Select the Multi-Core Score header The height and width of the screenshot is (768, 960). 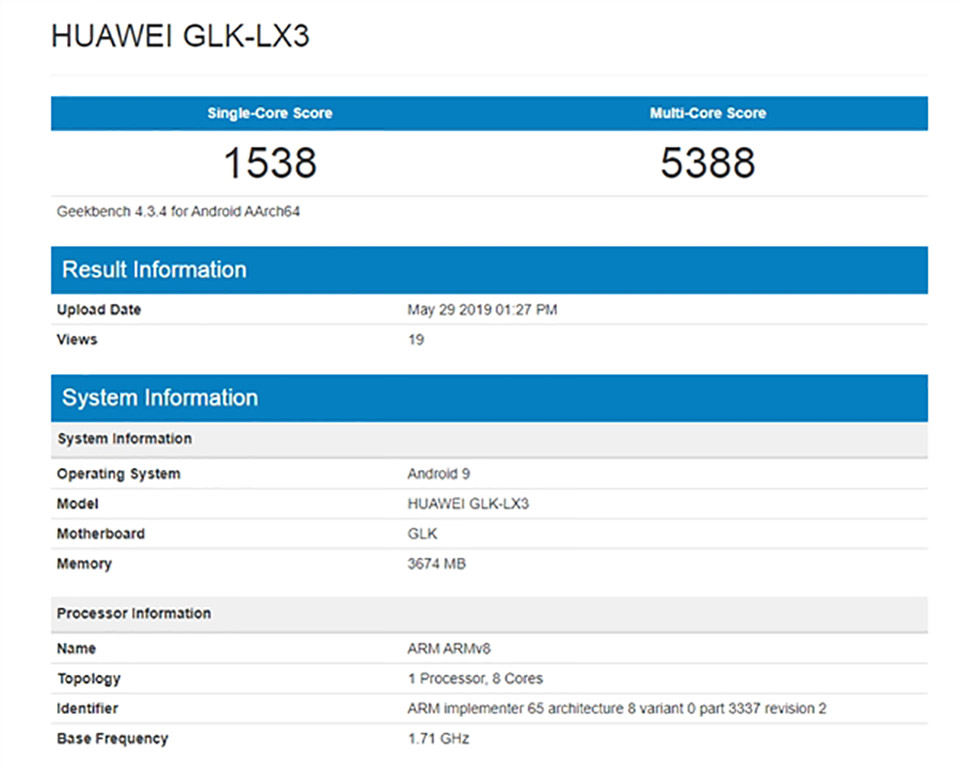pos(708,113)
